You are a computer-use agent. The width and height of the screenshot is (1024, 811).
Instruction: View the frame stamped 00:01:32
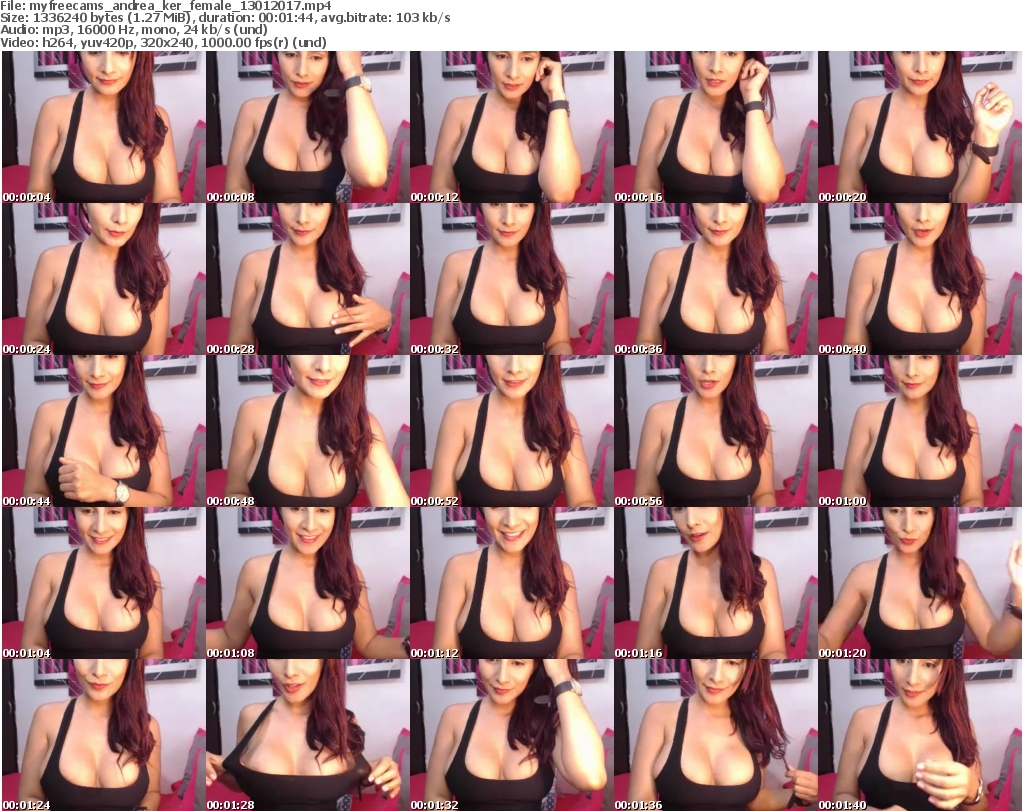(511, 735)
